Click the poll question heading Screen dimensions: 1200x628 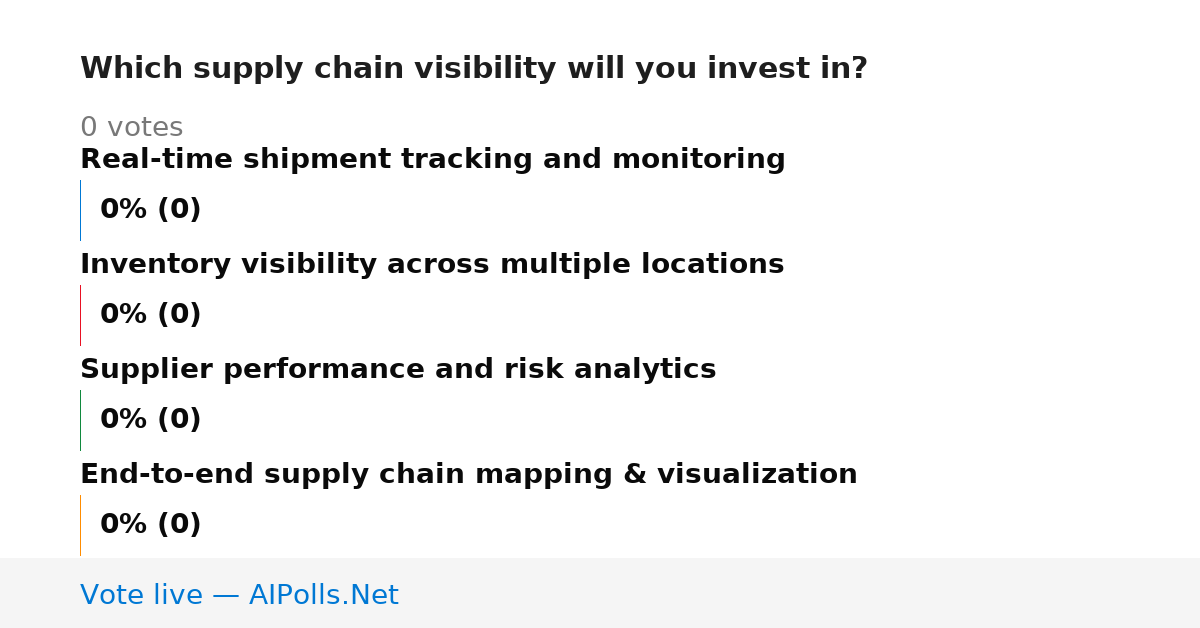coord(474,69)
